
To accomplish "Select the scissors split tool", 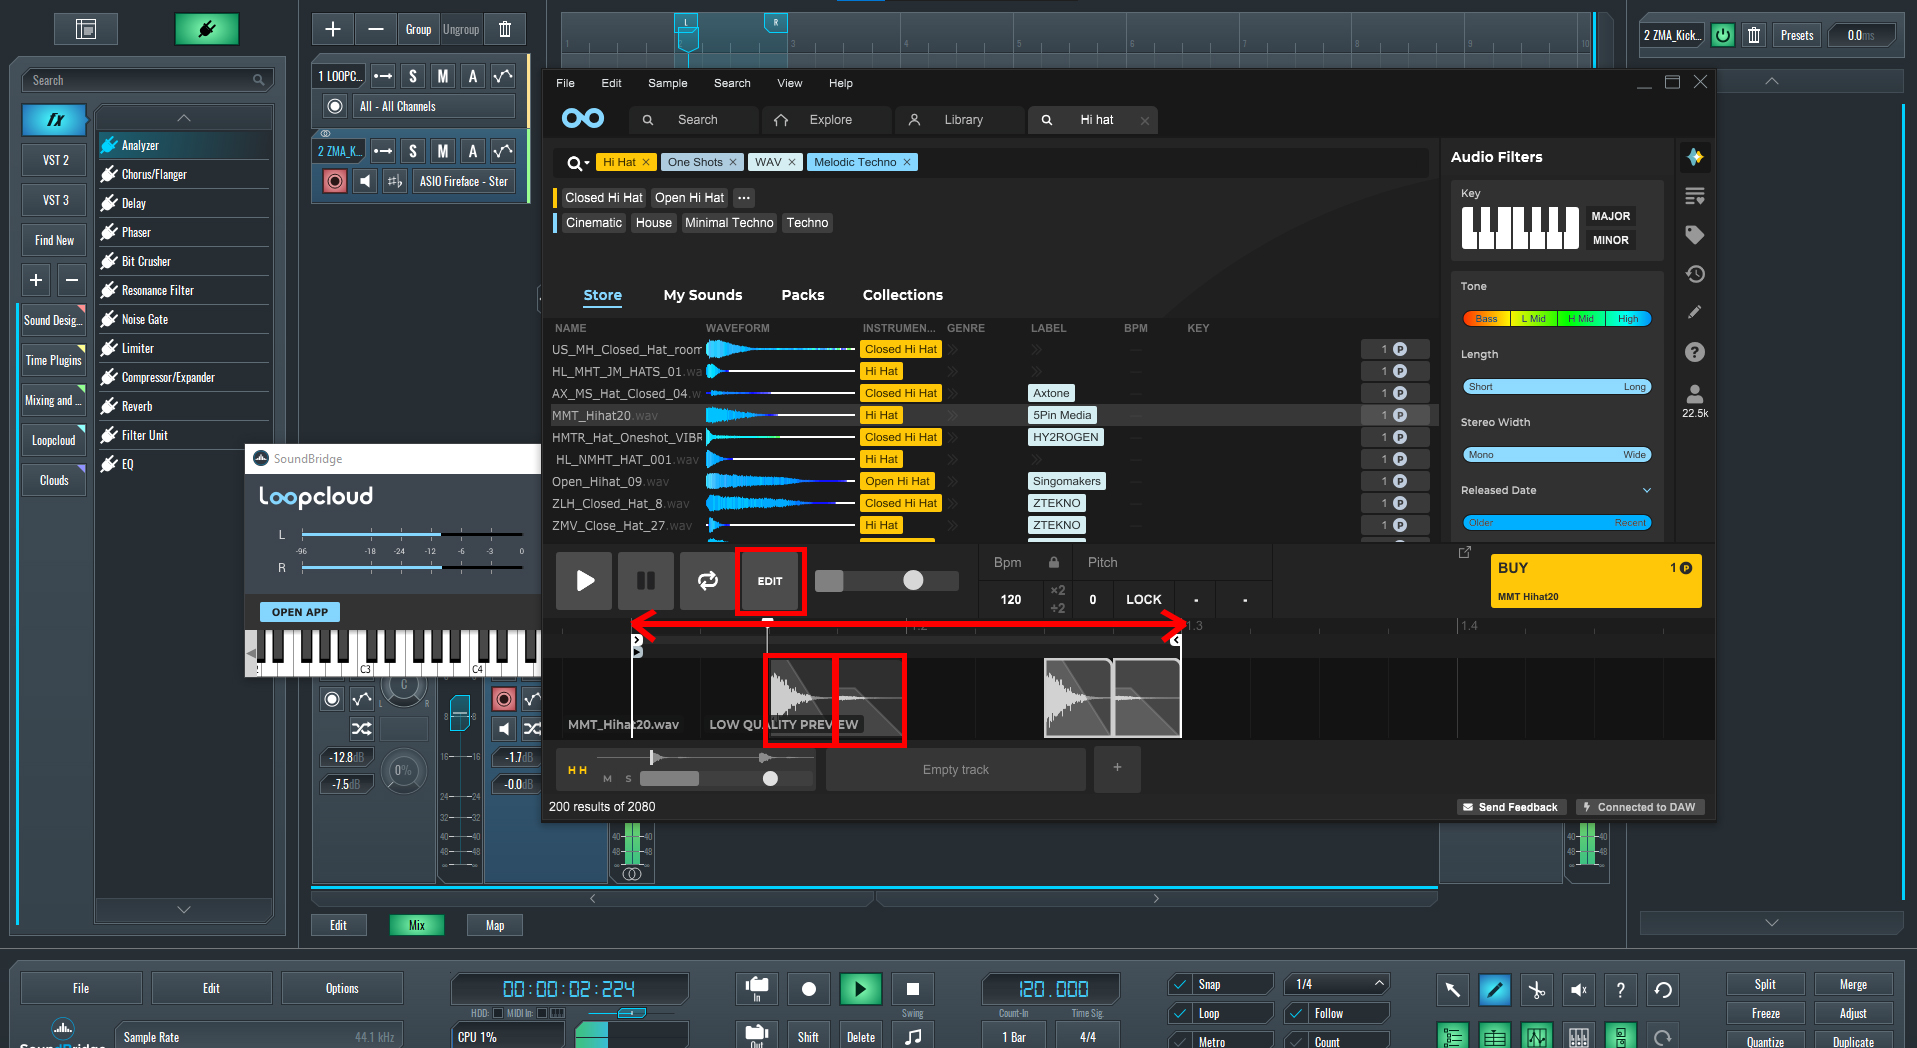I will point(1536,990).
